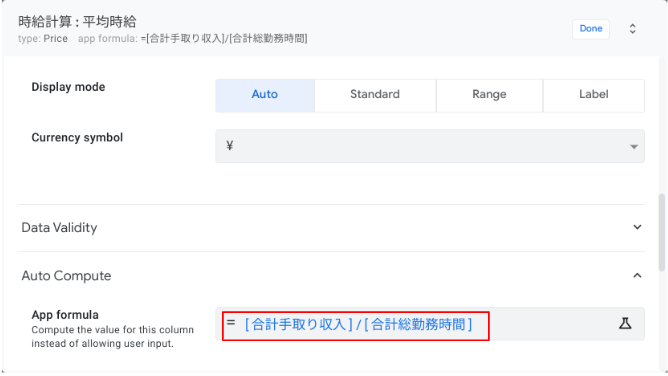Open the Currency symbol ¥ dropdown

pos(430,146)
